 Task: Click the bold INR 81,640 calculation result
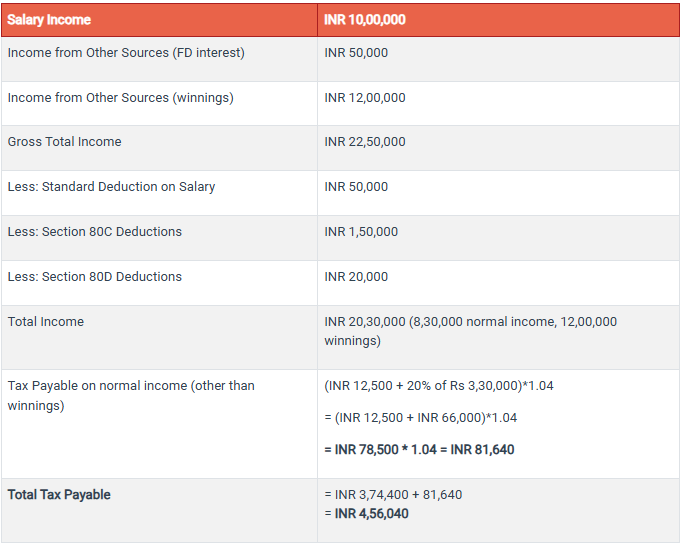point(482,450)
